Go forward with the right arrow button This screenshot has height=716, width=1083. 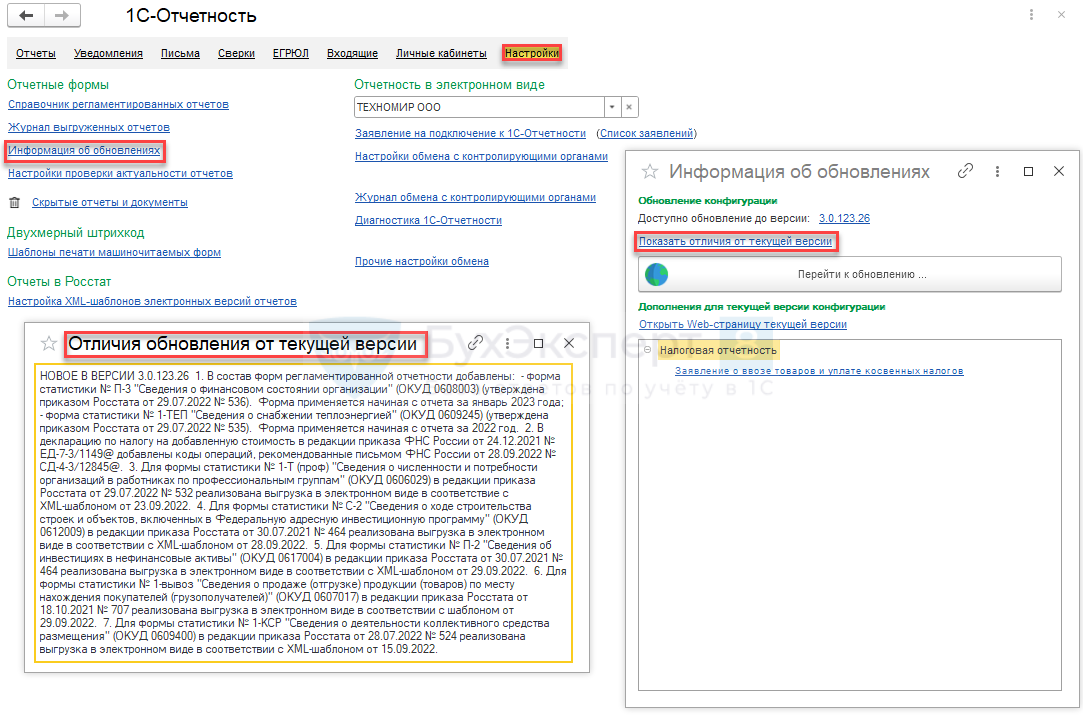pyautogui.click(x=62, y=15)
